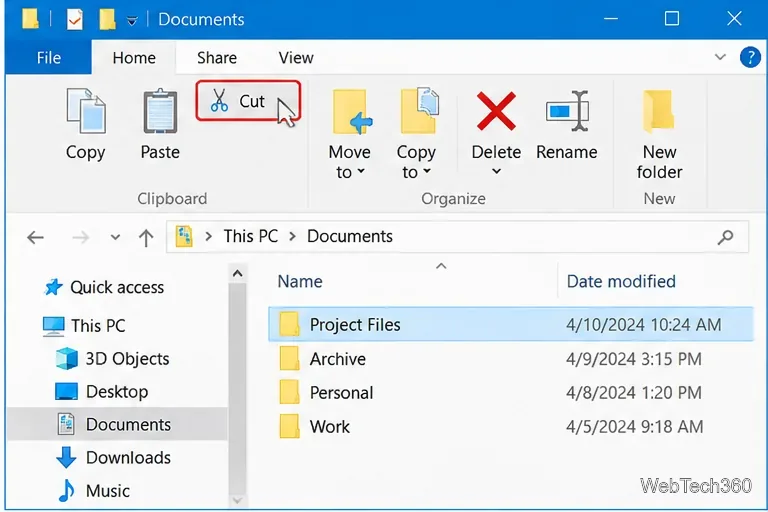Select Quick access in navigation pane
This screenshot has width=768, height=512.
coord(117,287)
